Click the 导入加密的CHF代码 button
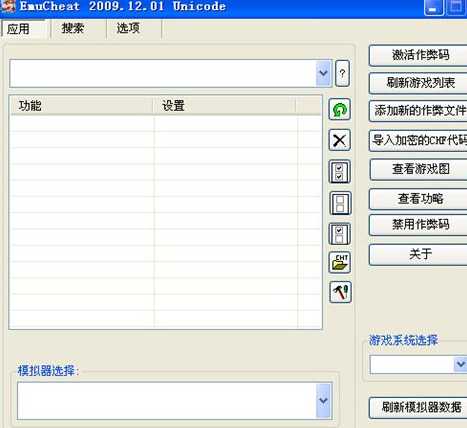This screenshot has height=428, width=467. [419, 141]
